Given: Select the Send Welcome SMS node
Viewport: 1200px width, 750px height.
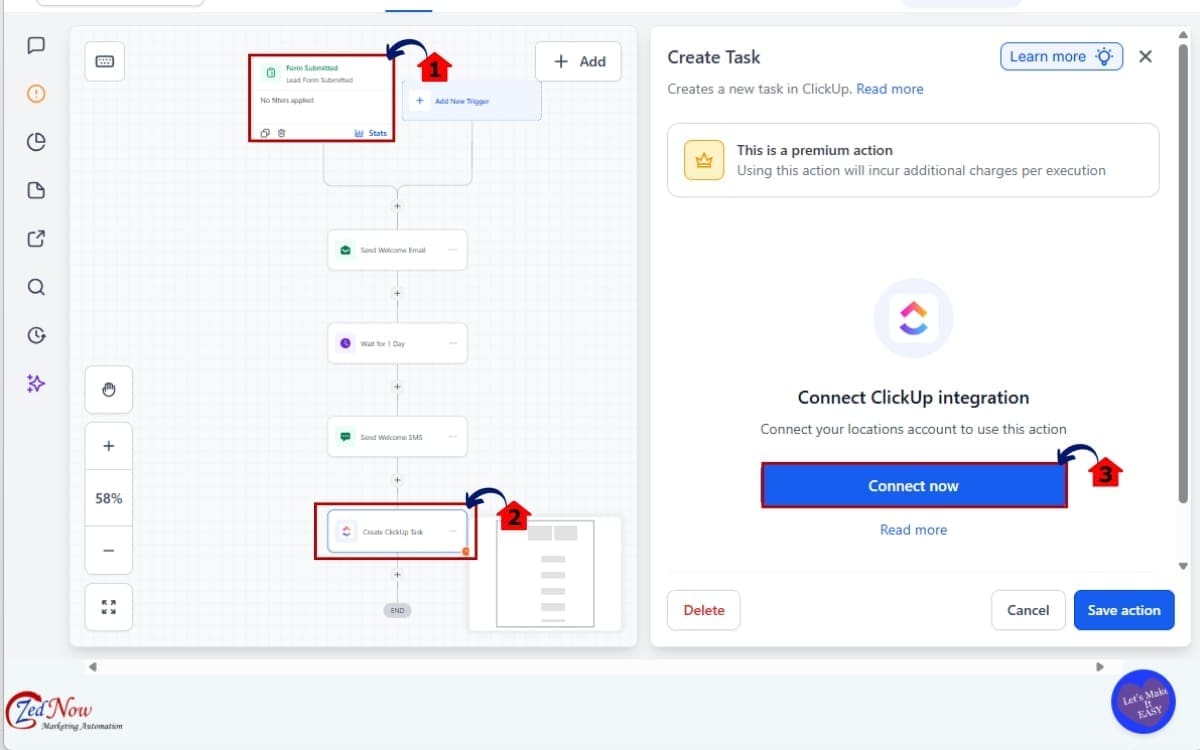Looking at the screenshot, I should click(397, 437).
